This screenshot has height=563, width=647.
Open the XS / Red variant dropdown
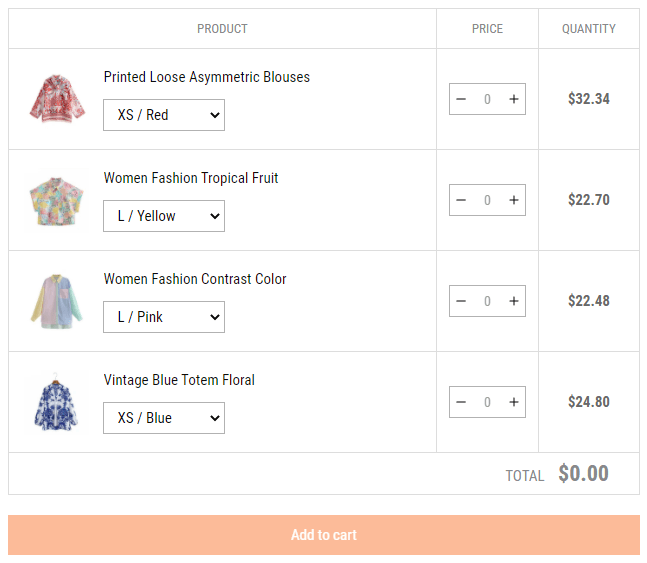[x=164, y=115]
